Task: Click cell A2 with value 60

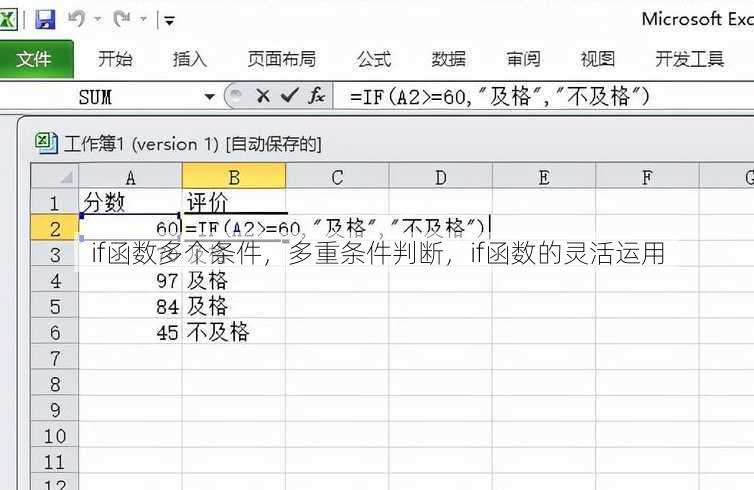Action: [130, 228]
